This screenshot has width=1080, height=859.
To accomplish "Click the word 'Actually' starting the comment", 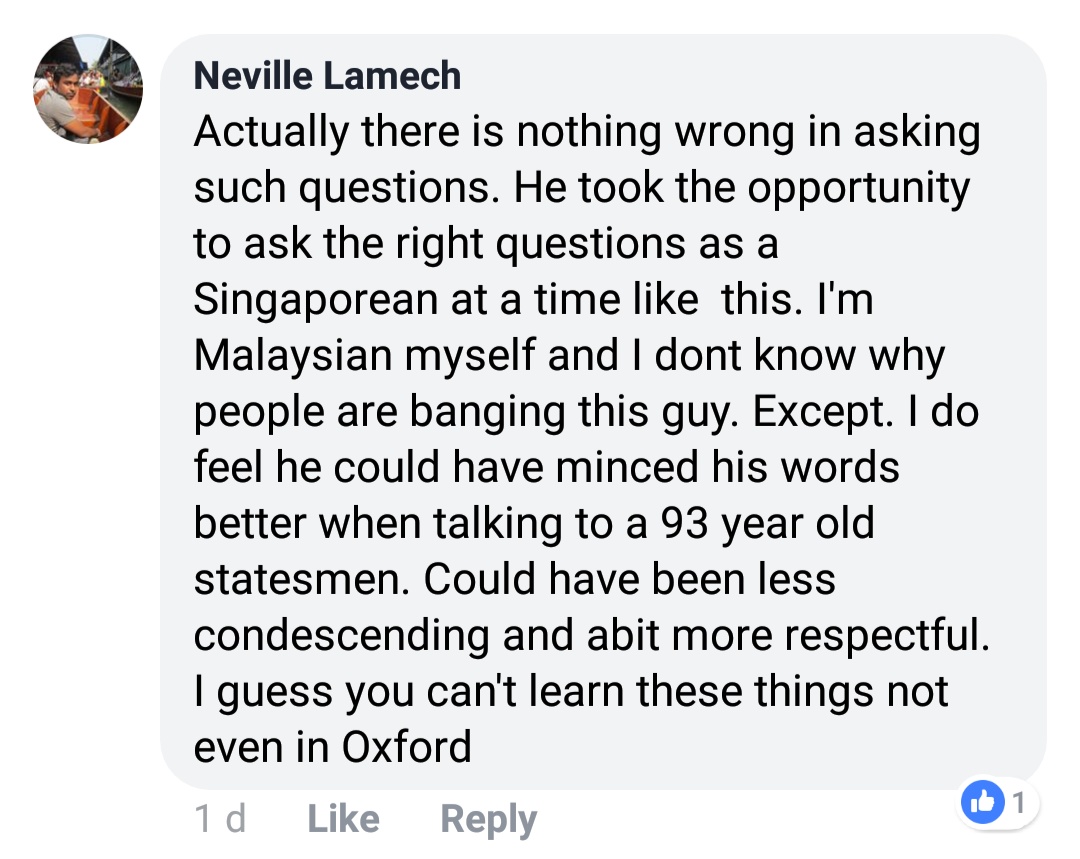I will (x=258, y=133).
